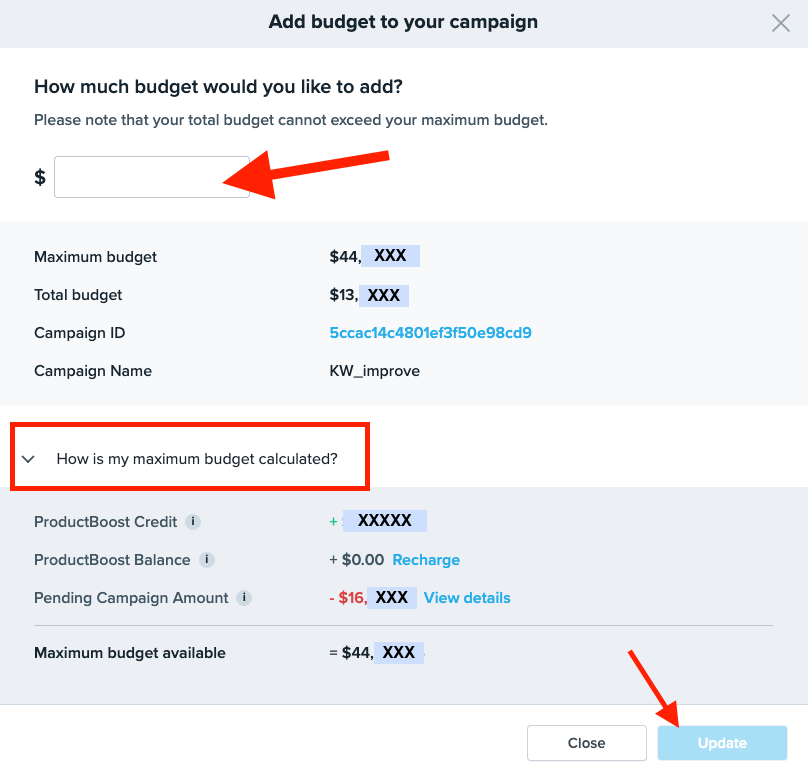Click the Pending Campaign Amount info icon
This screenshot has width=808, height=778.
pyautogui.click(x=244, y=598)
